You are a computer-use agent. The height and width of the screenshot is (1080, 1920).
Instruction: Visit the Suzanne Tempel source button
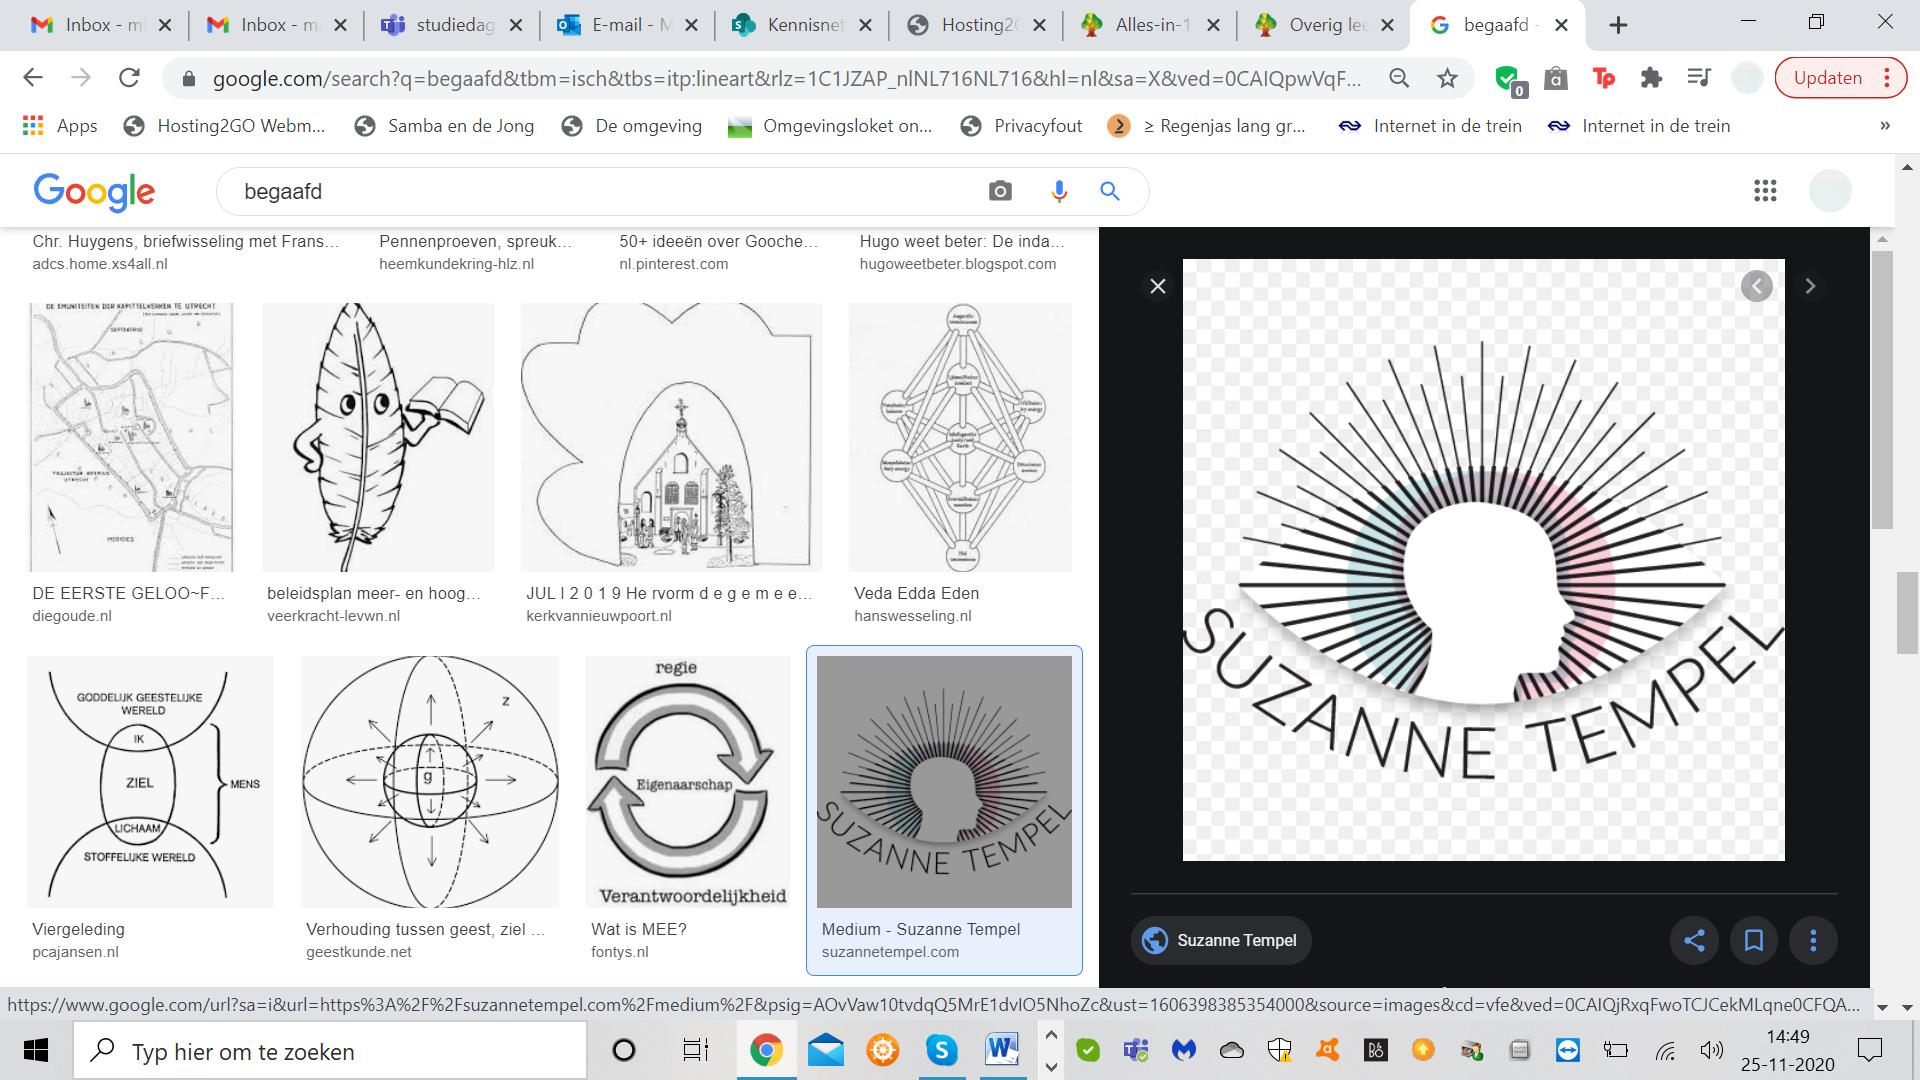1221,940
